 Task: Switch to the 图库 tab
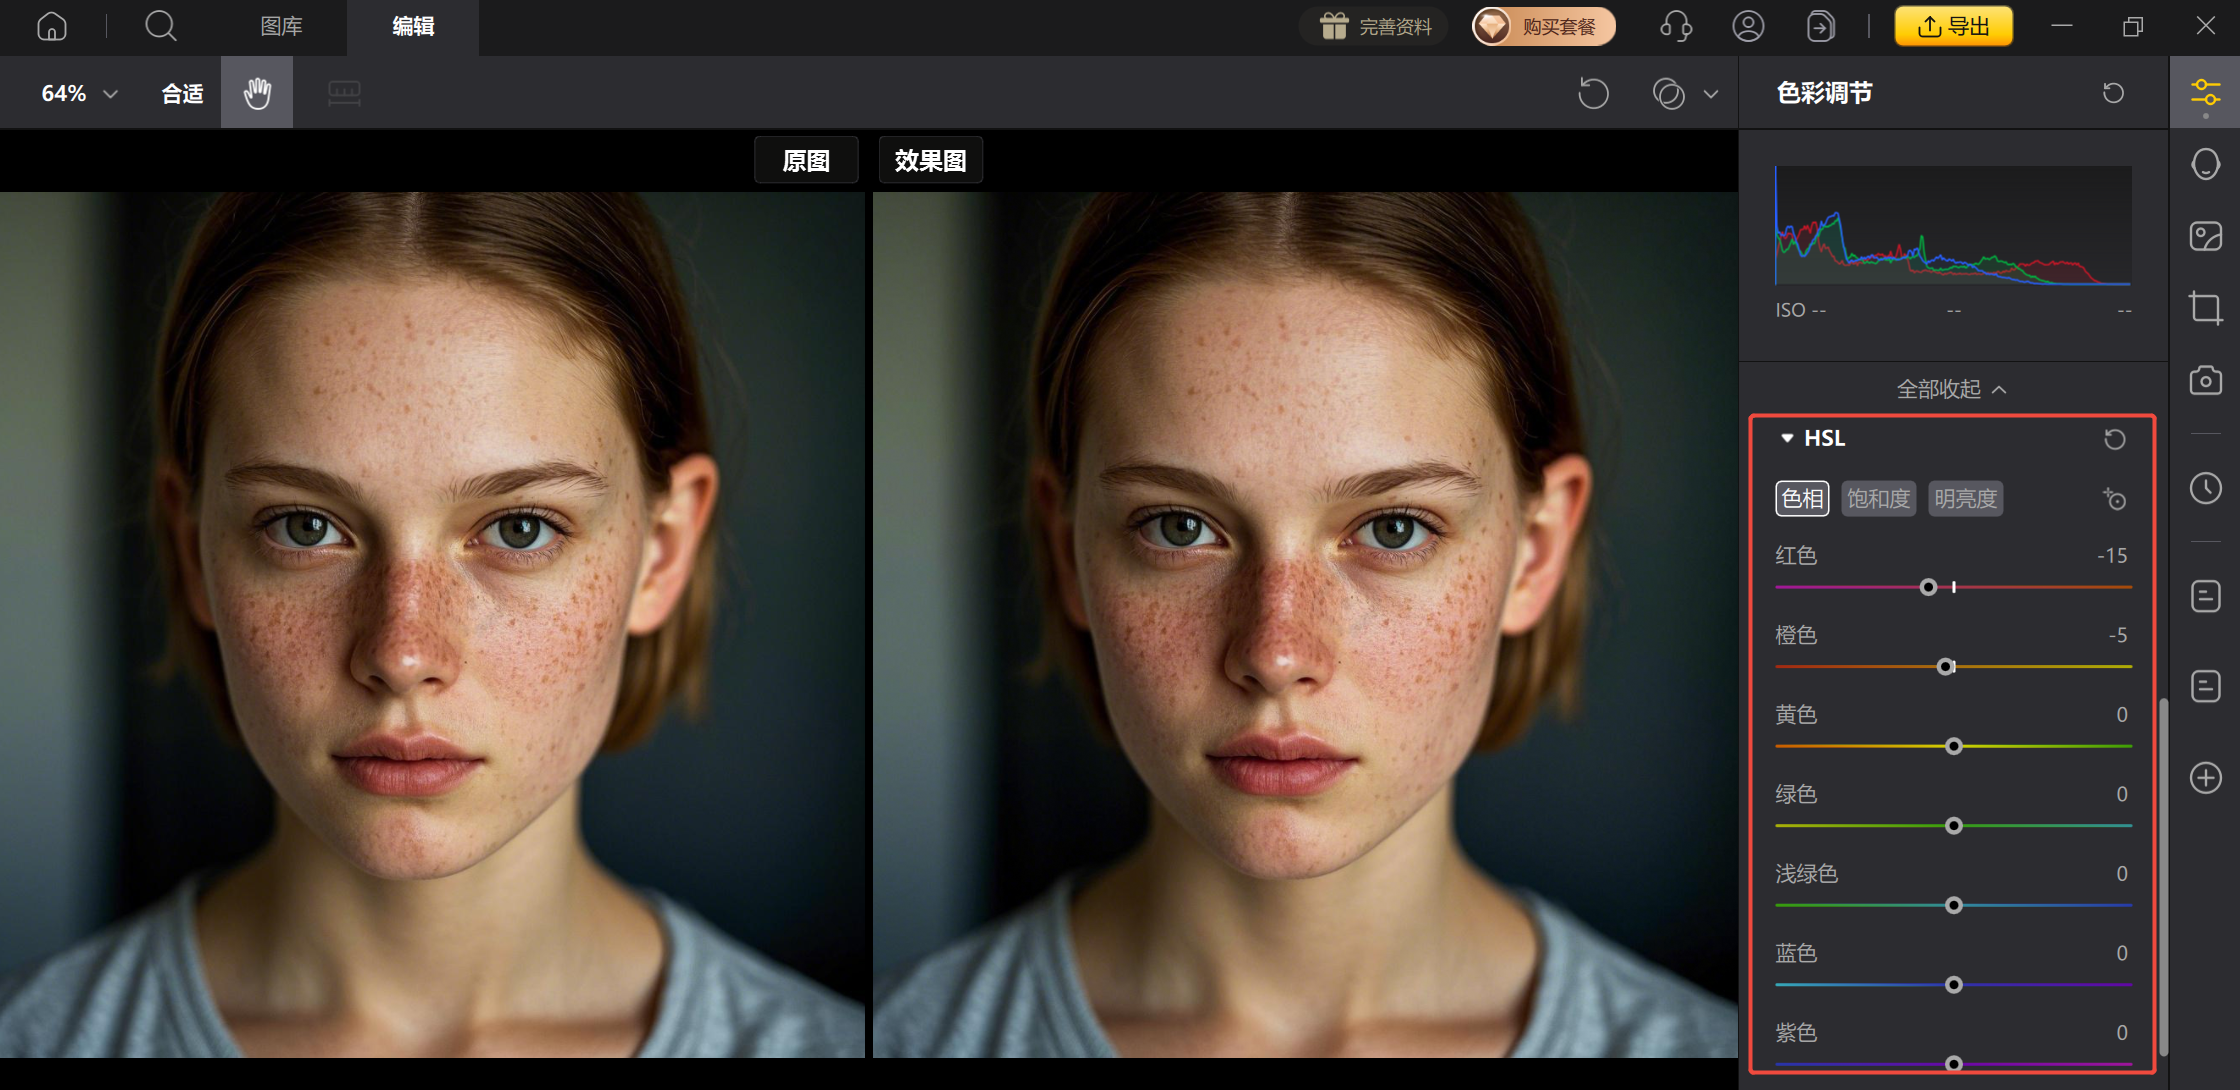[281, 27]
